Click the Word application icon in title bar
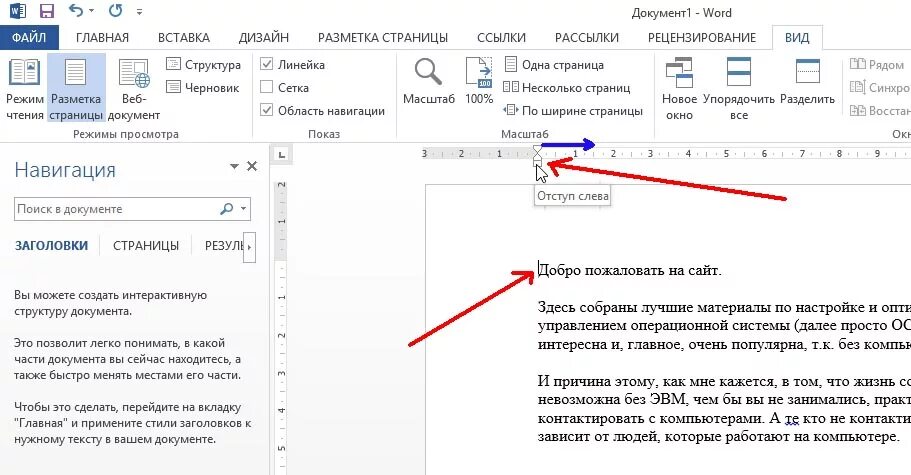911x475 pixels. click(x=18, y=11)
